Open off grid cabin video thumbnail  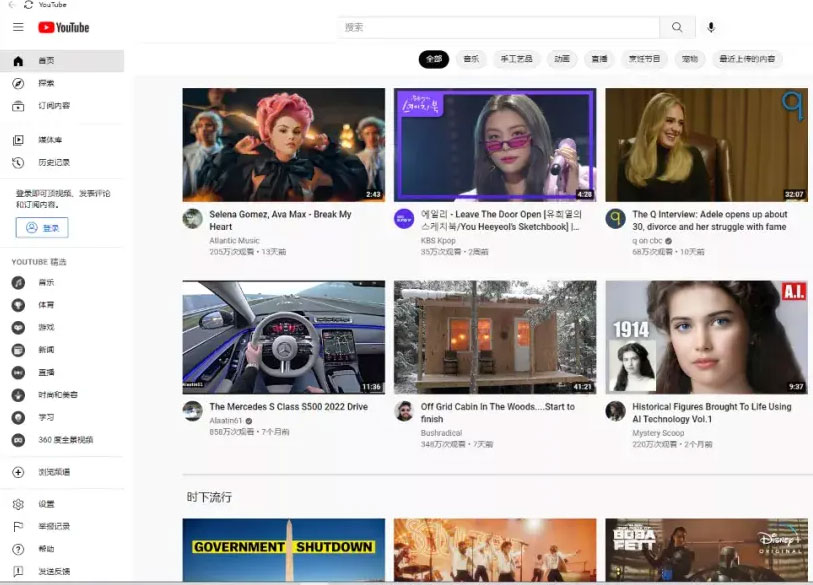495,337
